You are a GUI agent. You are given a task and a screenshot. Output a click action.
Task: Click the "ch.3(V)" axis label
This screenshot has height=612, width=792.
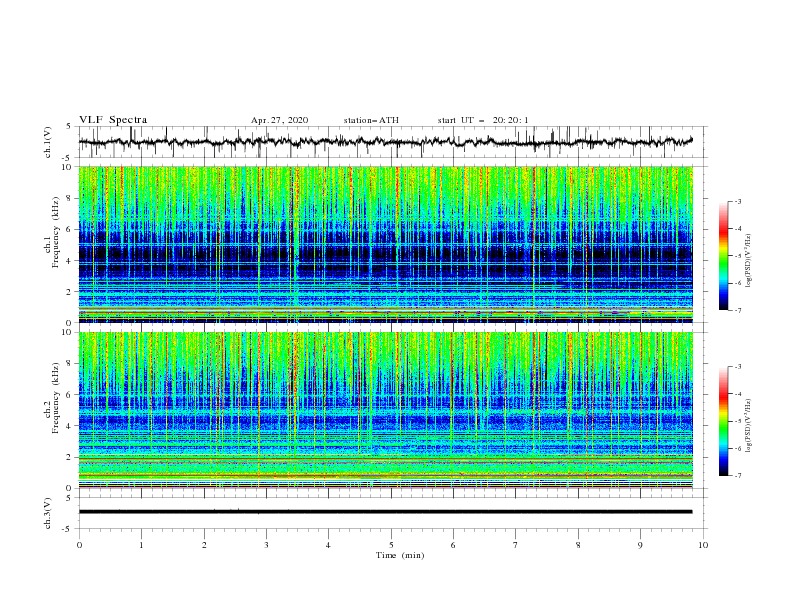48,514
